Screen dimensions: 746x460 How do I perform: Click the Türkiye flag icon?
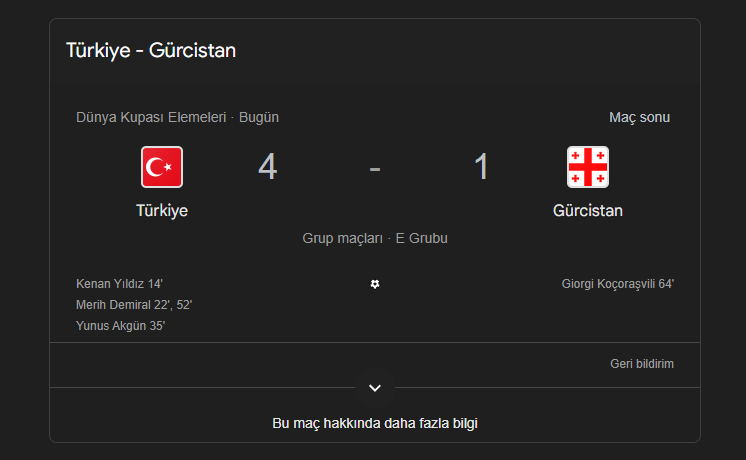[162, 167]
